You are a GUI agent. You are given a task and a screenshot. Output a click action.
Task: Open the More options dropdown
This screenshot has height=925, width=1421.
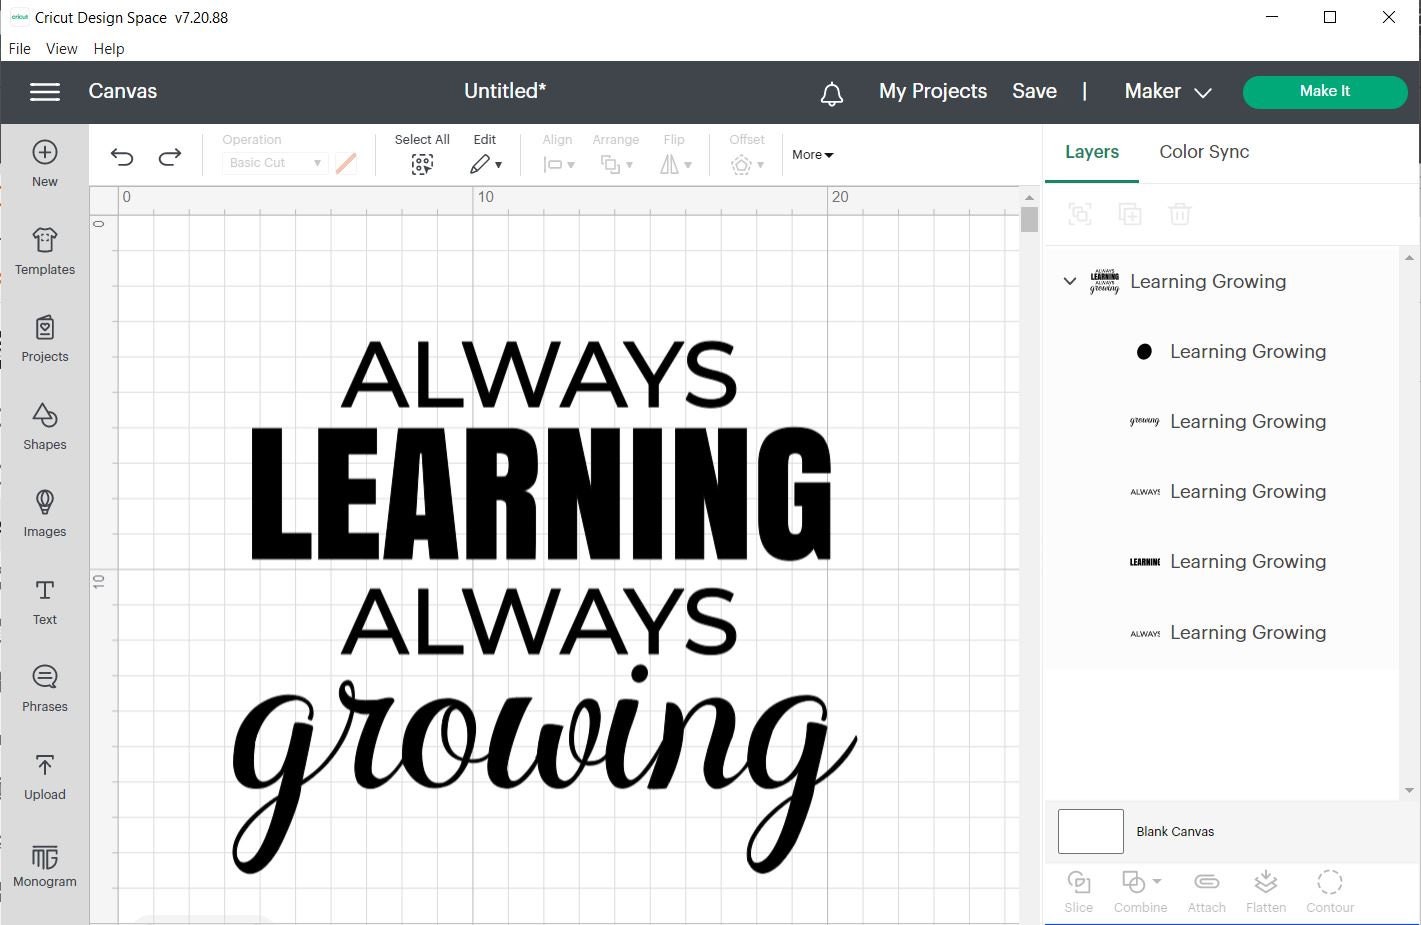(x=811, y=154)
